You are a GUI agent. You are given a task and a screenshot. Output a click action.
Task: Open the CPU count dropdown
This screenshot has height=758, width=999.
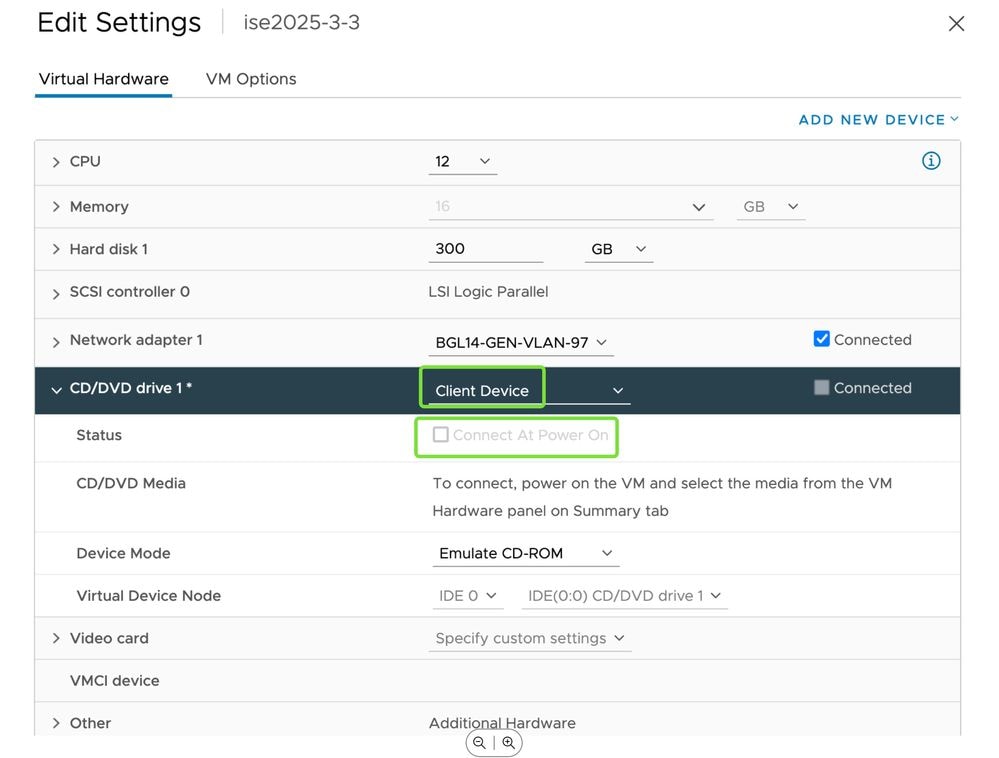click(462, 161)
